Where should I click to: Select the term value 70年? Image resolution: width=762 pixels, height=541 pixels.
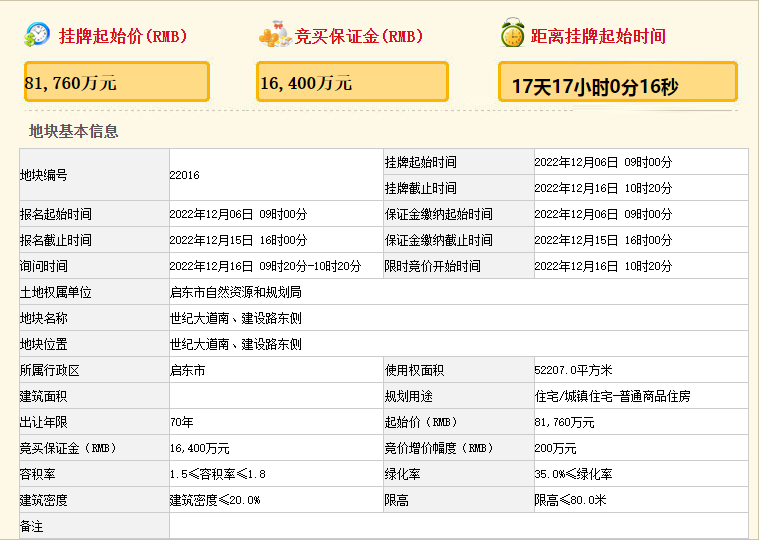181,422
